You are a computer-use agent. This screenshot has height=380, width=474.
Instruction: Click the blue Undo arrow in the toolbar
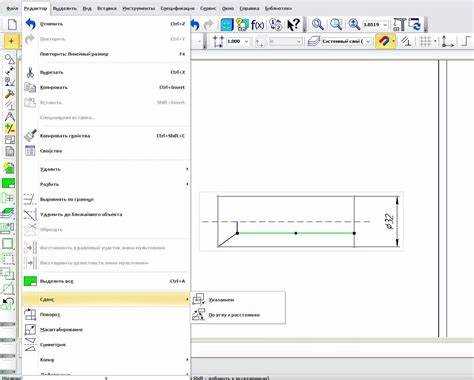pos(195,25)
